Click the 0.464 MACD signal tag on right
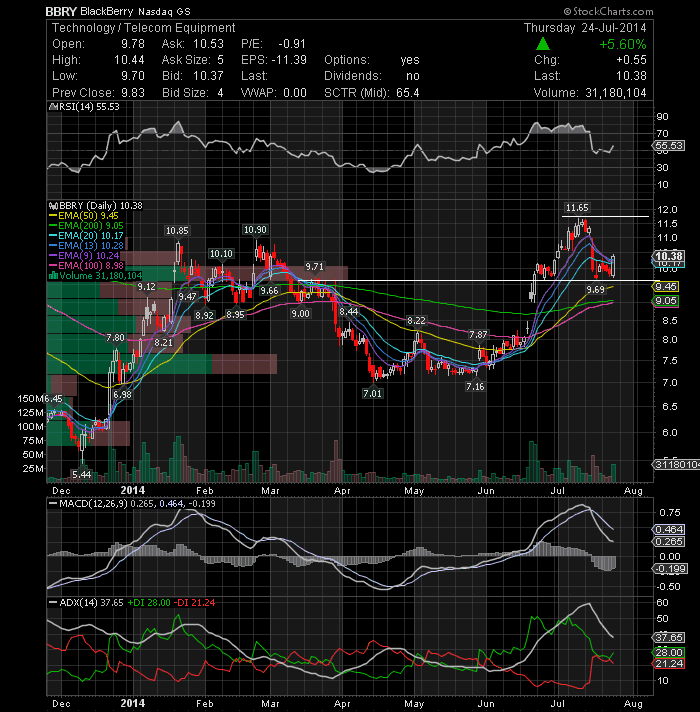 point(669,529)
